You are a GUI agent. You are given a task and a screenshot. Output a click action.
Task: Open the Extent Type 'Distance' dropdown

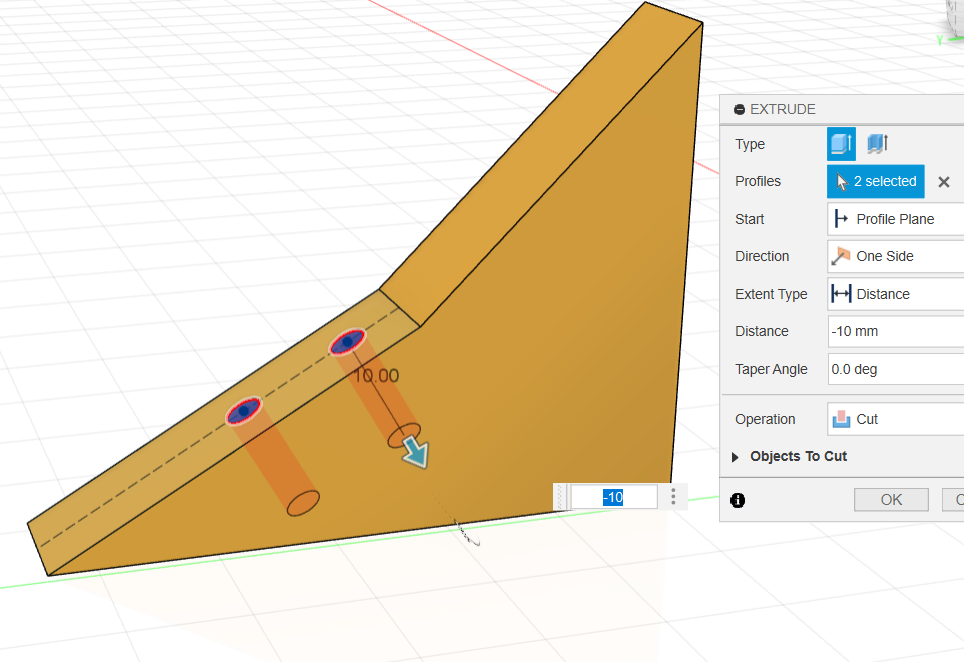(895, 294)
